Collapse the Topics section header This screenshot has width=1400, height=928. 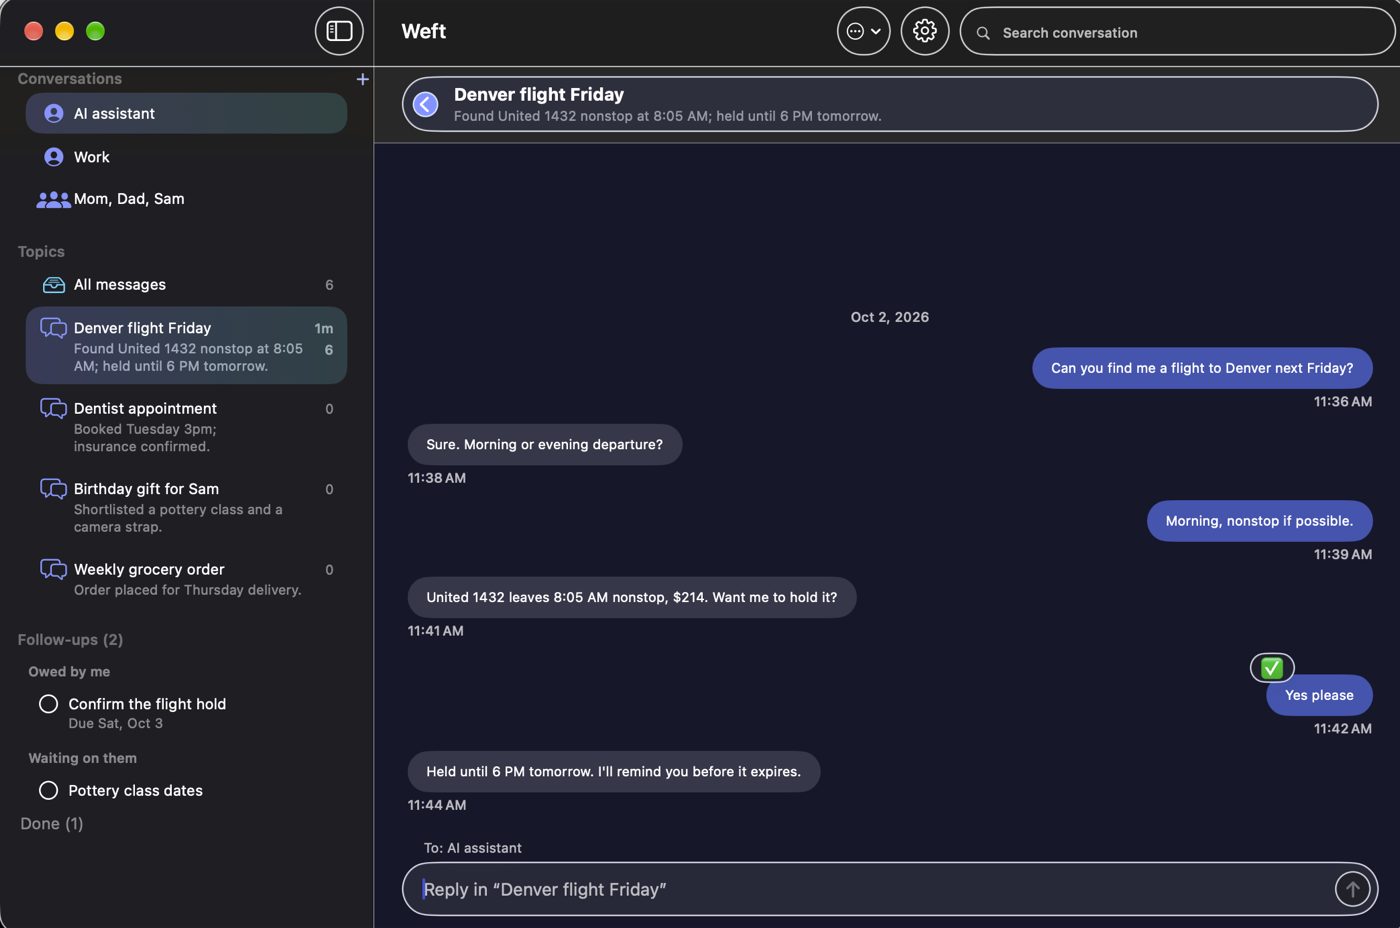tap(41, 252)
